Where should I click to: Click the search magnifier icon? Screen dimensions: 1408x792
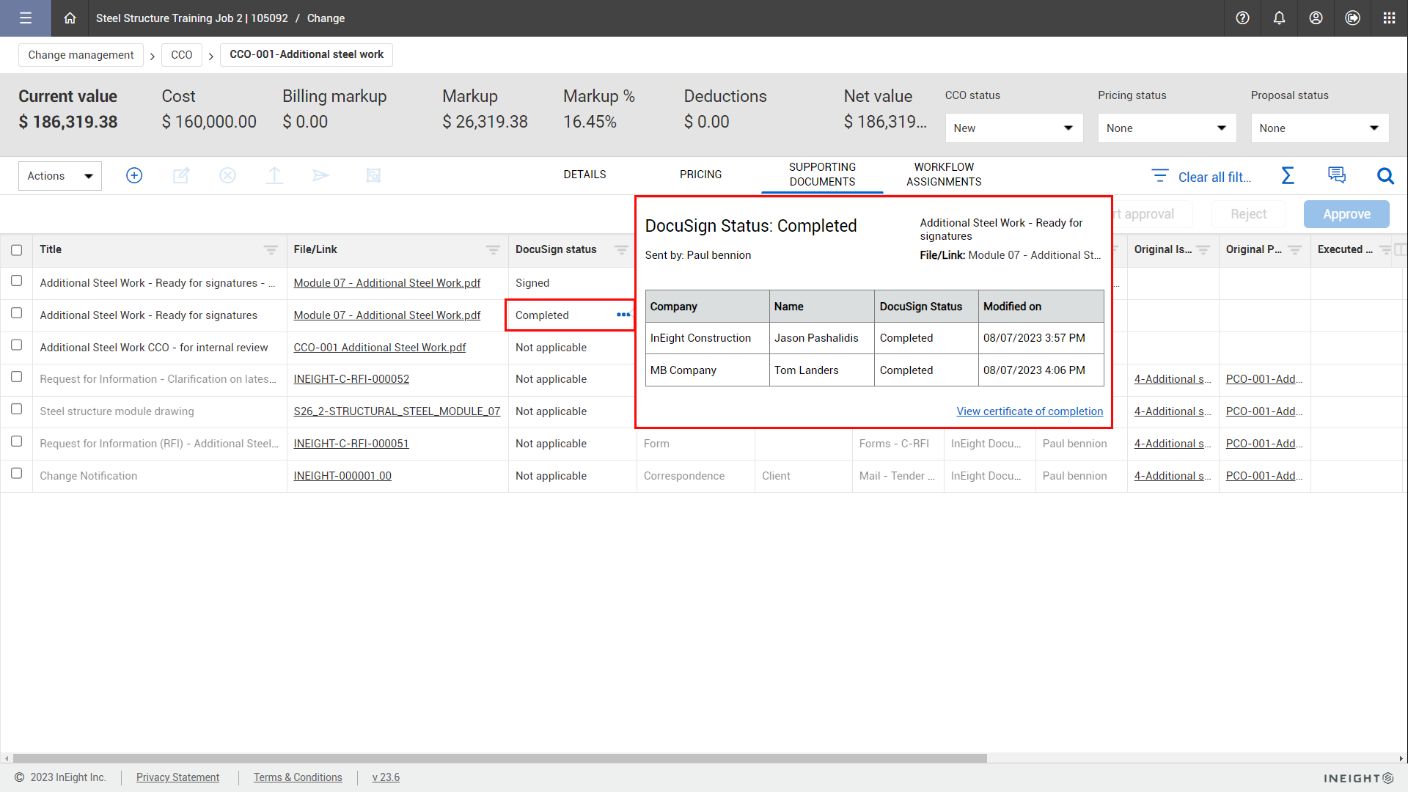1385,176
